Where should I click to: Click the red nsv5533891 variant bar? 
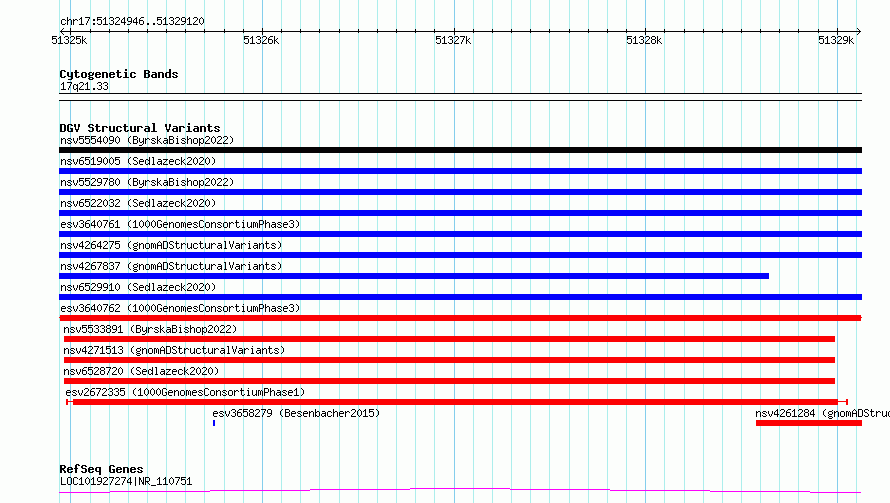pyautogui.click(x=449, y=339)
